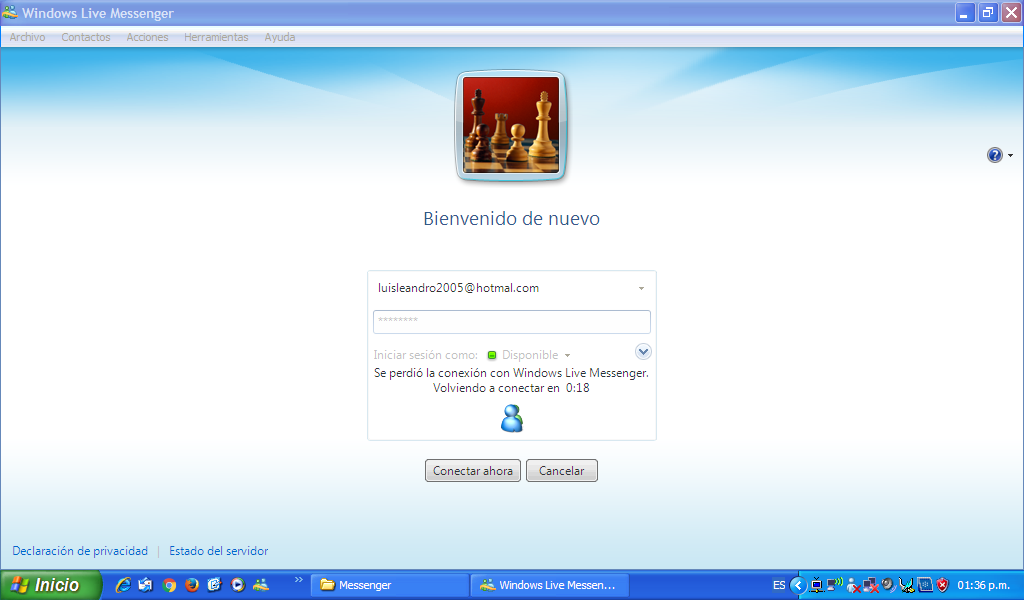Click the blue Messenger buddy icon
Screen dimensions: 1024x600
click(x=512, y=418)
